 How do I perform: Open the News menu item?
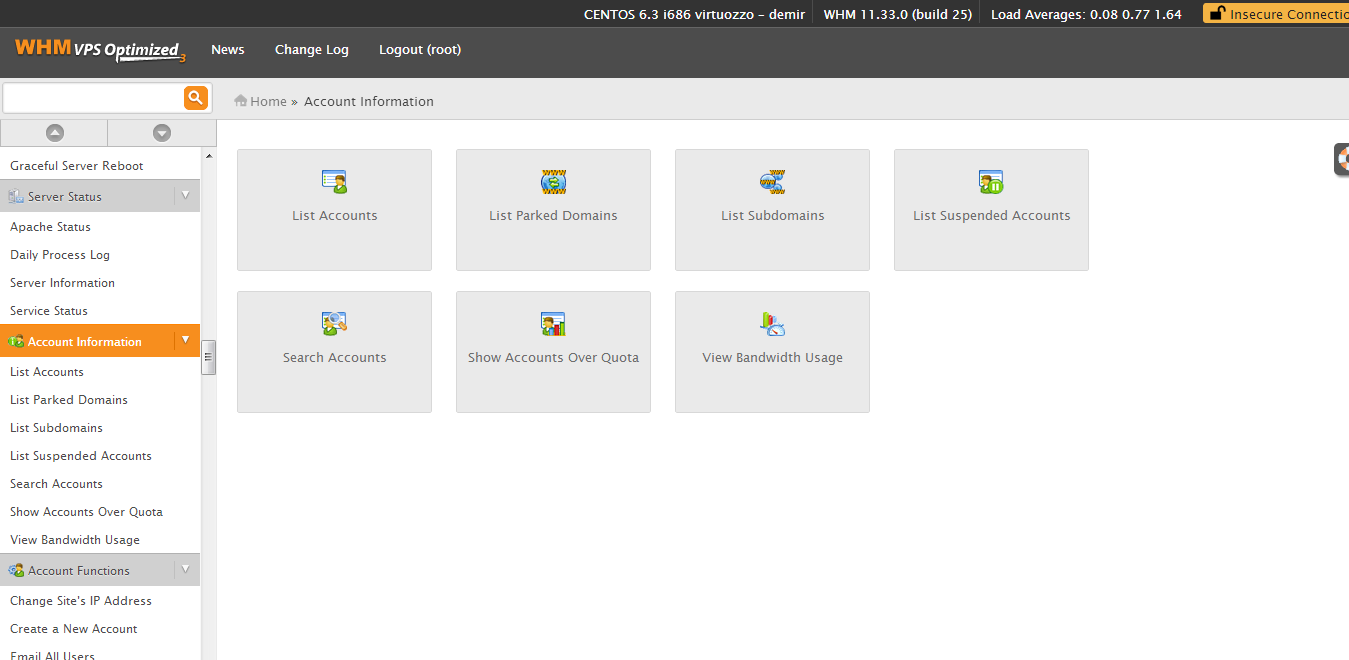228,50
